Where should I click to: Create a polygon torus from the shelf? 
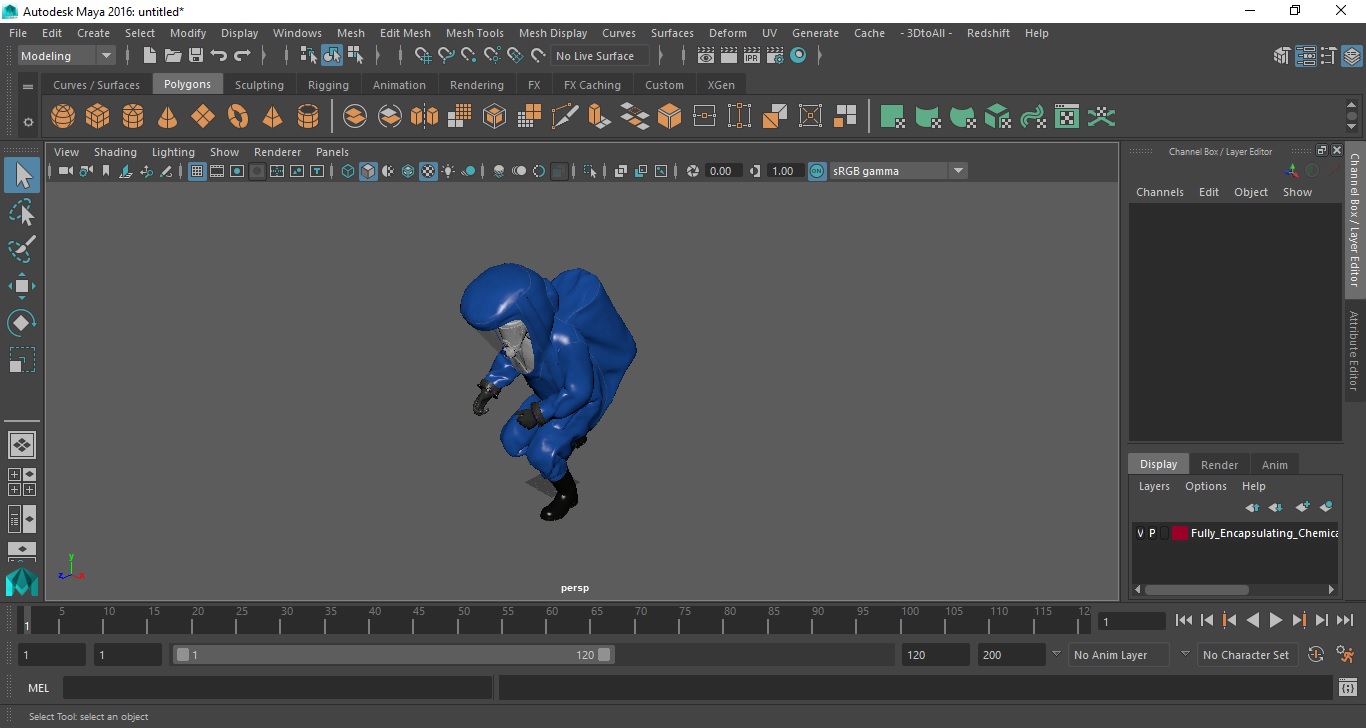[x=237, y=117]
